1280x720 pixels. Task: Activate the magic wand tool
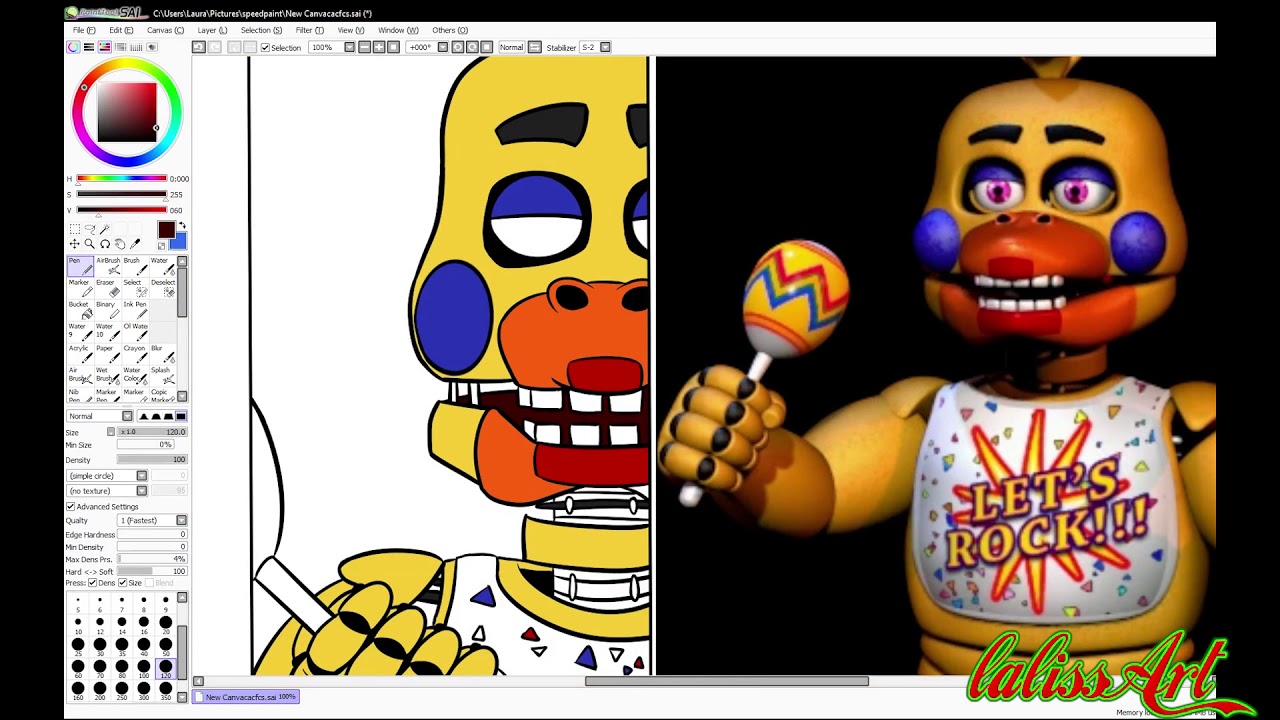(x=104, y=229)
